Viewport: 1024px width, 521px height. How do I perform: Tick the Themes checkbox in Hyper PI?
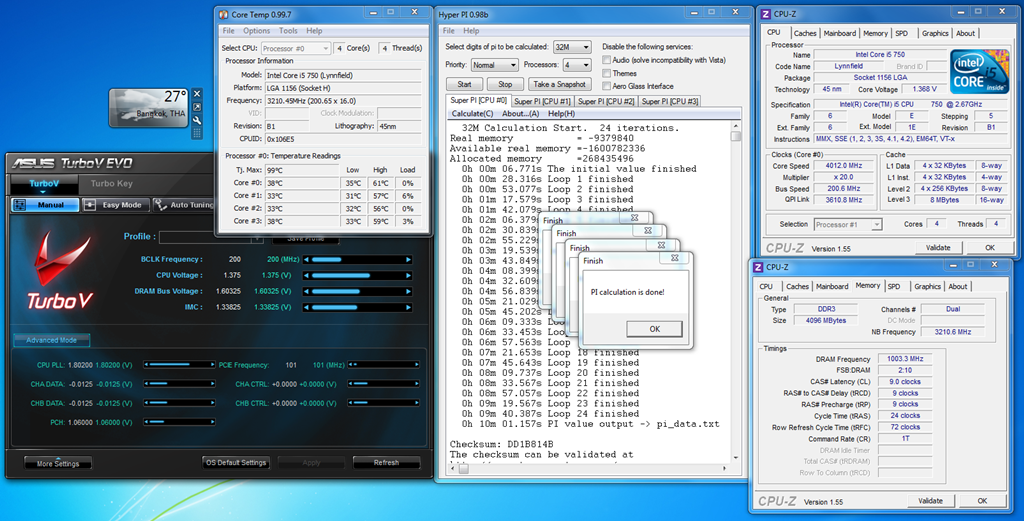tap(606, 73)
